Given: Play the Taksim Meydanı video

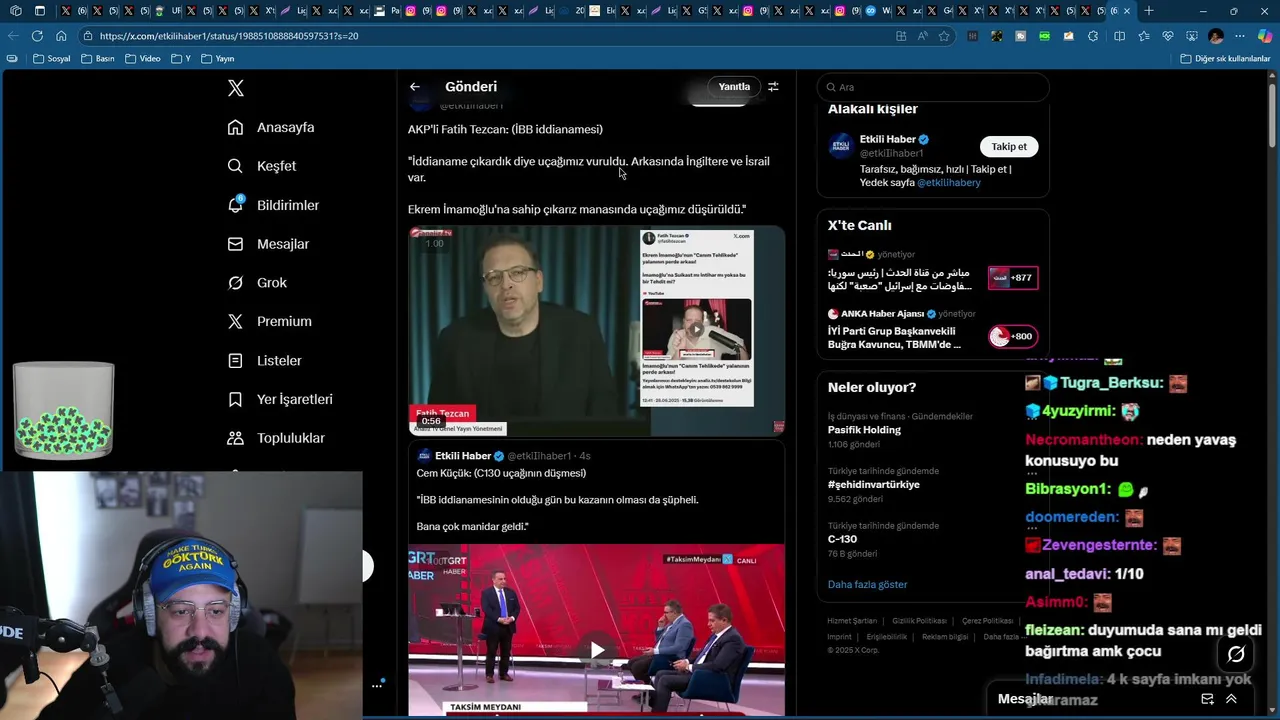Looking at the screenshot, I should coord(597,650).
